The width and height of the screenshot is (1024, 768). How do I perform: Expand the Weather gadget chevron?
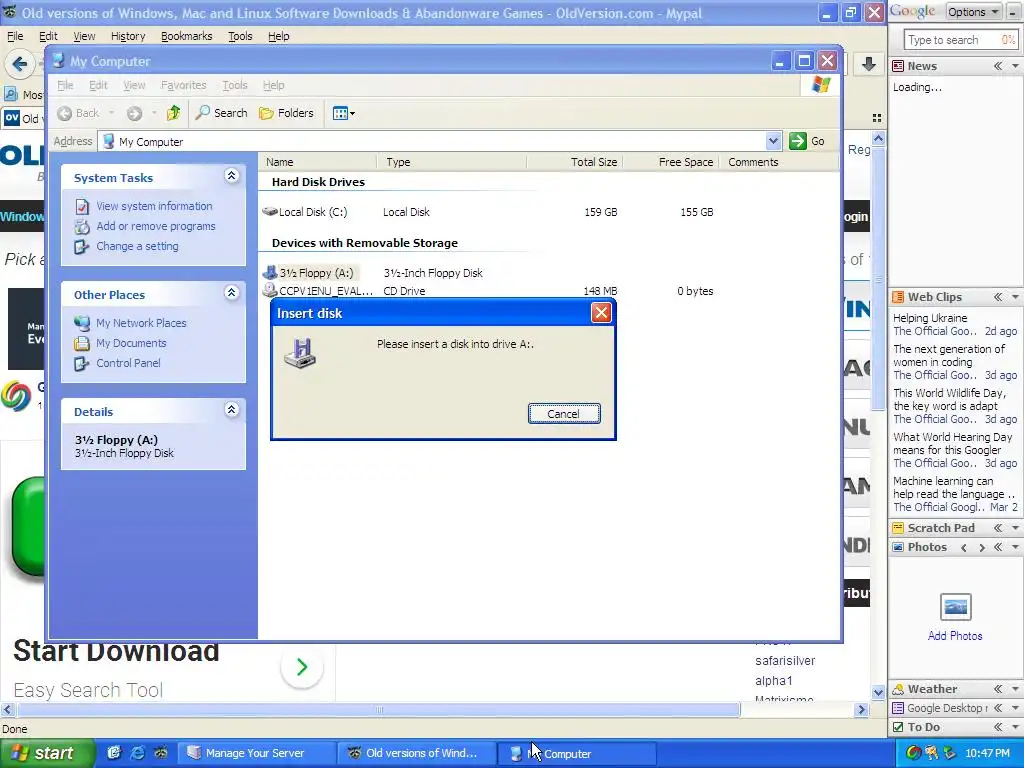[x=998, y=689]
